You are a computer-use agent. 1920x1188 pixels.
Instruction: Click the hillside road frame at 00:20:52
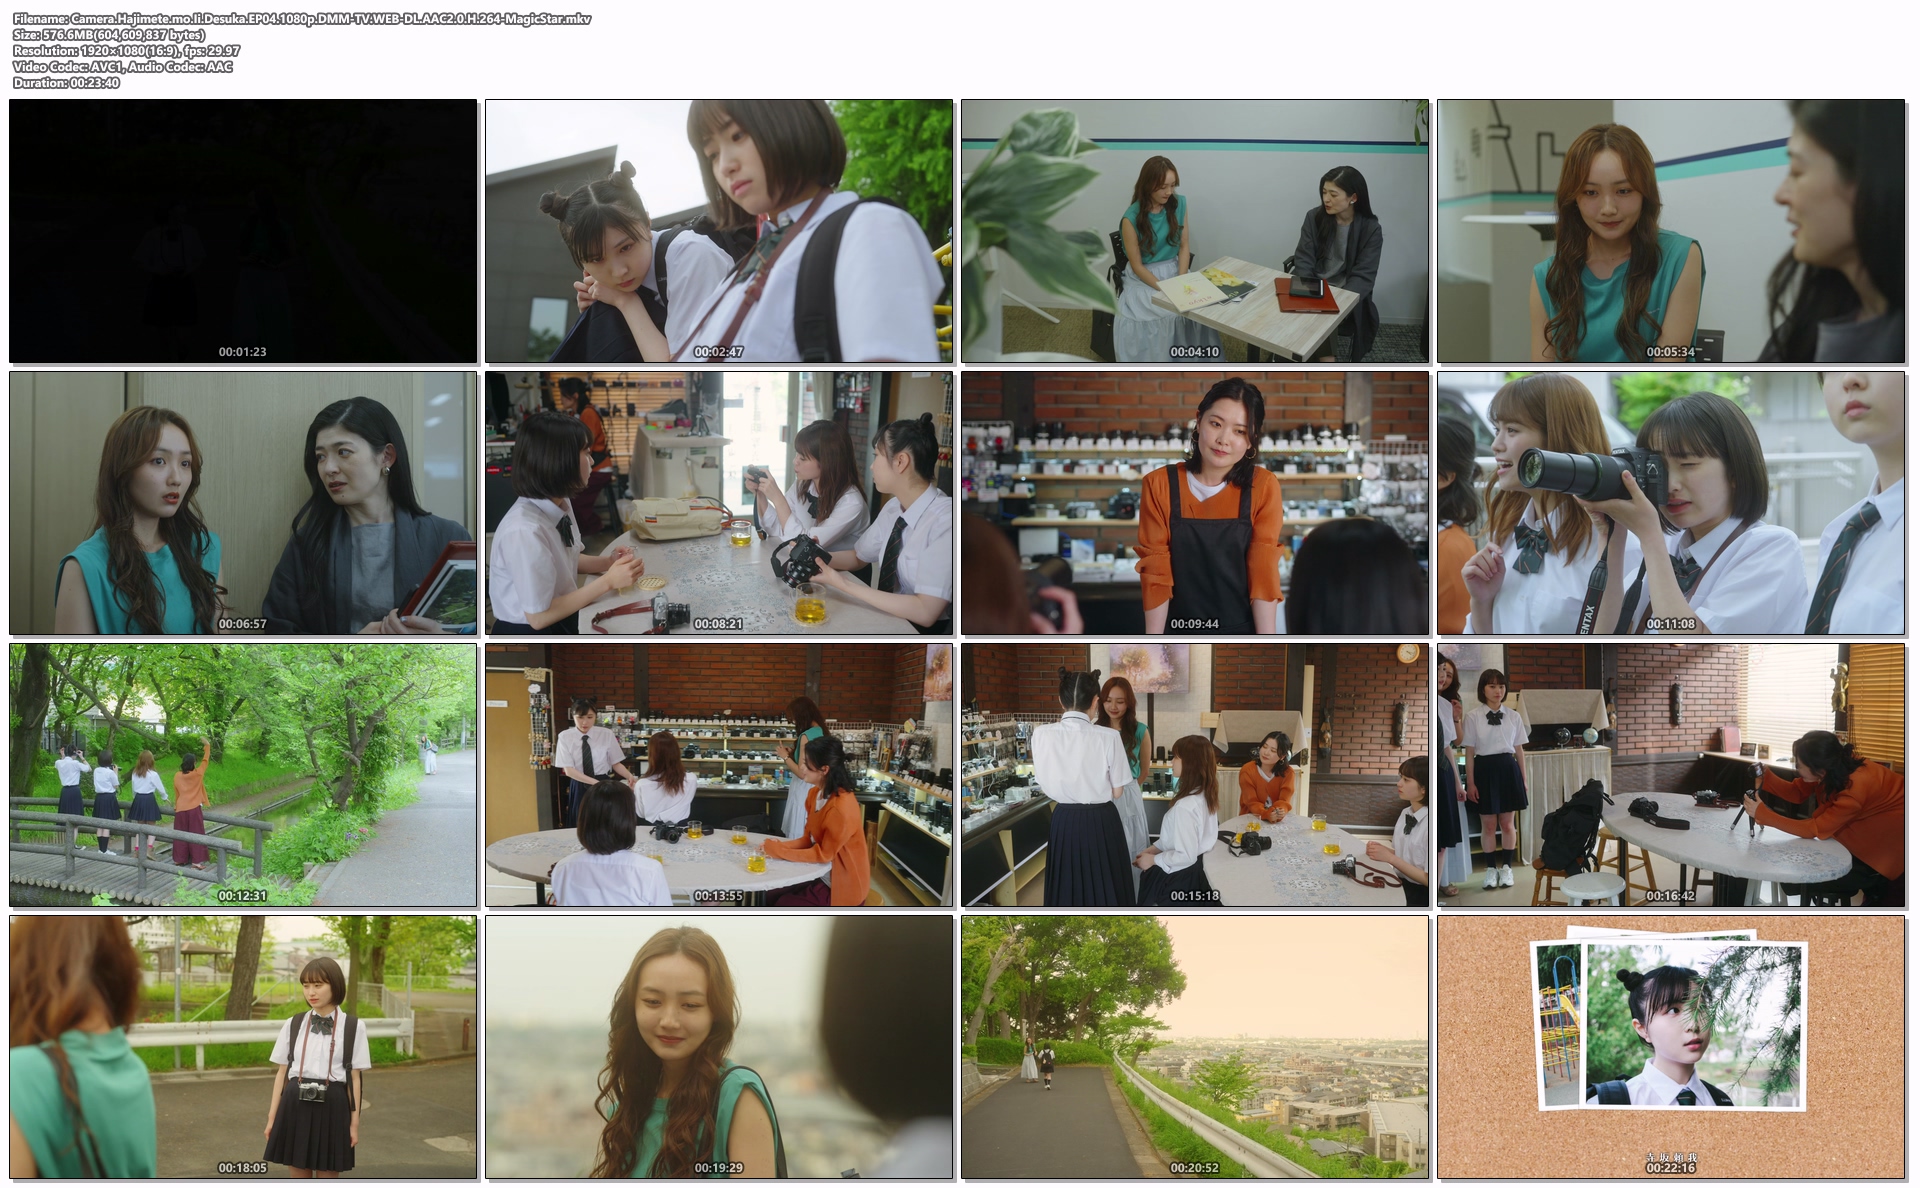[1195, 1047]
